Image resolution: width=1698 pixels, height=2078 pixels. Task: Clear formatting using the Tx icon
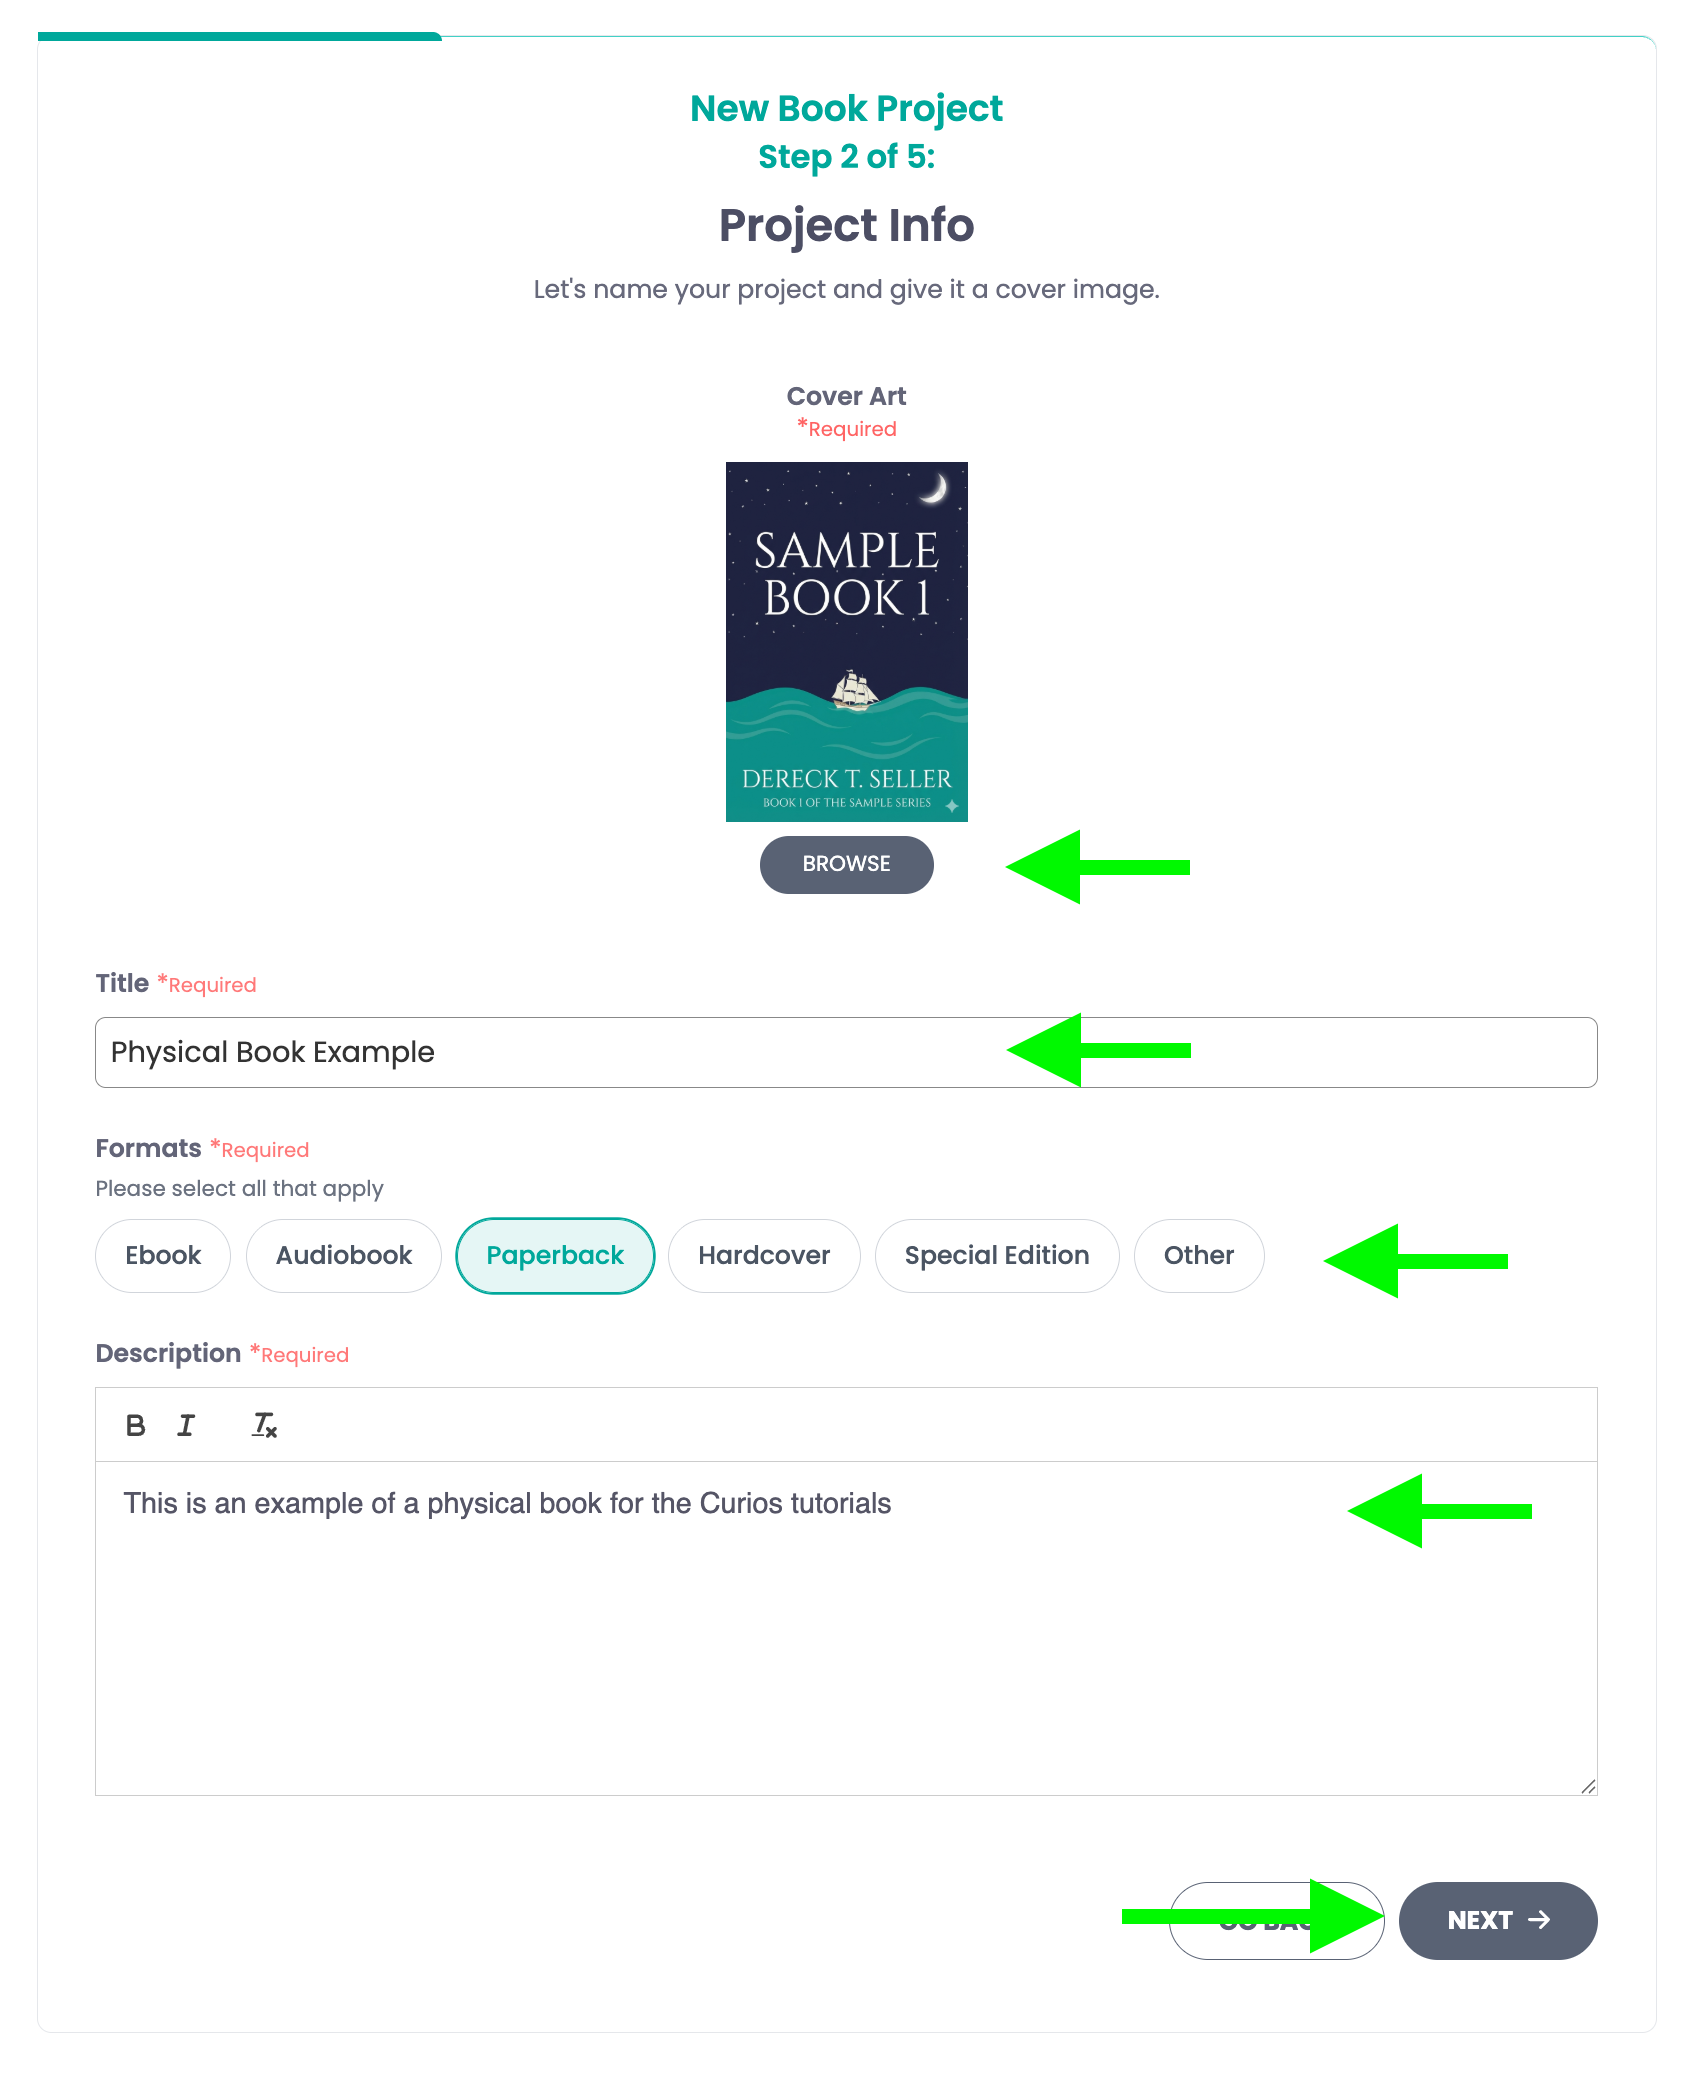click(264, 1426)
